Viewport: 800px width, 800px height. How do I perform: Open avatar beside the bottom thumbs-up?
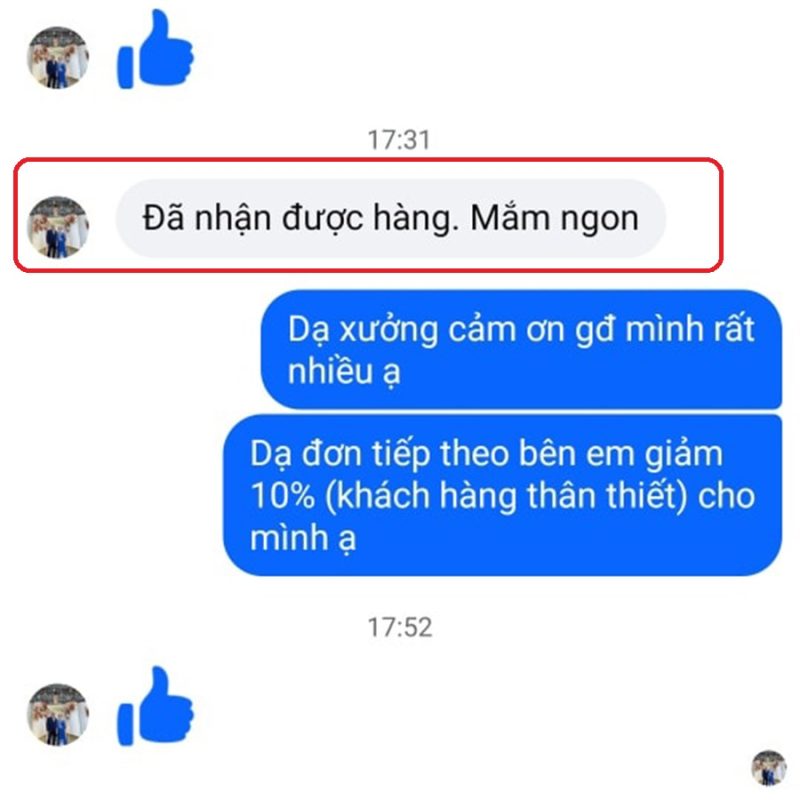tap(57, 714)
